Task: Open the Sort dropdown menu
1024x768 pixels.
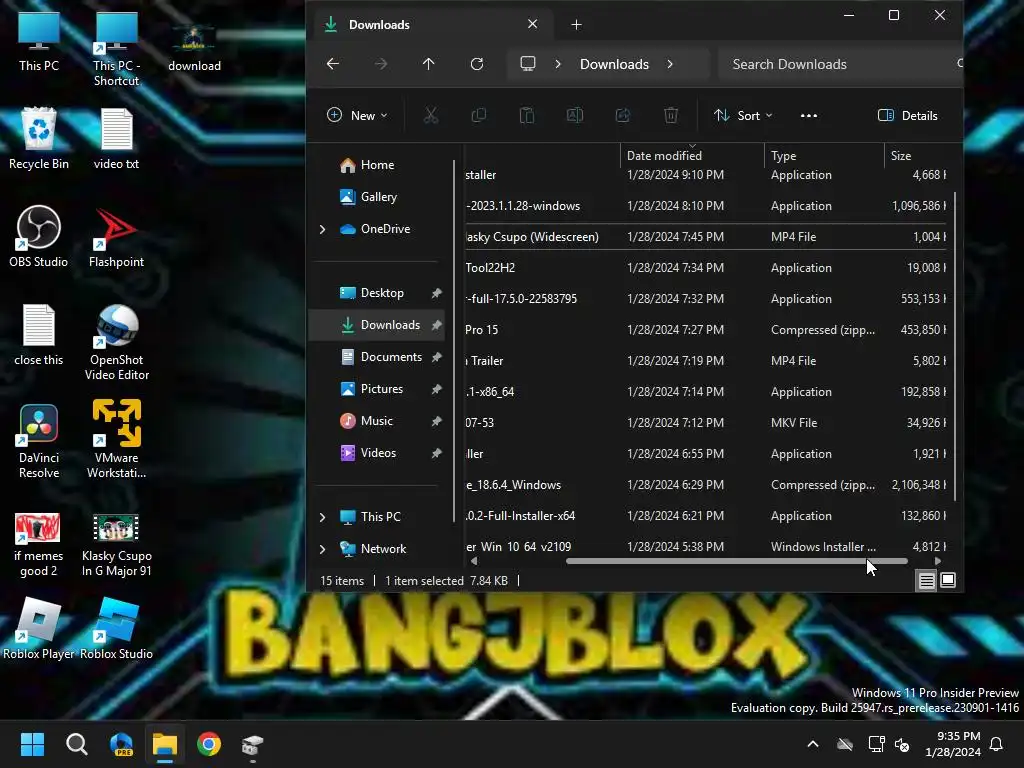Action: 743,116
